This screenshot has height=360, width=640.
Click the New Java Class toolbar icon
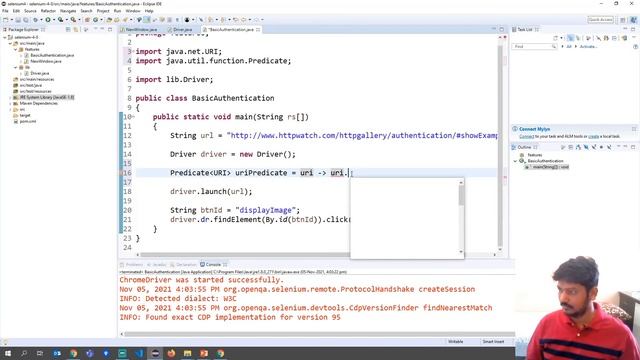pos(96,20)
